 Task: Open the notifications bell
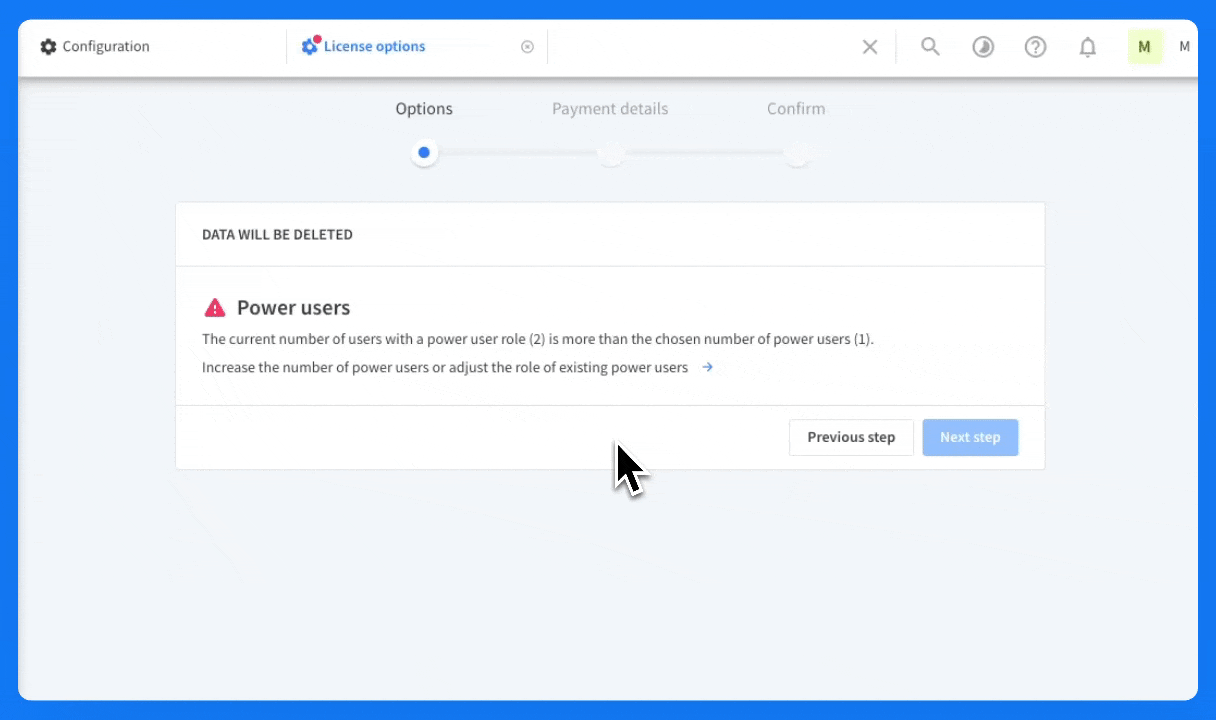coord(1088,47)
